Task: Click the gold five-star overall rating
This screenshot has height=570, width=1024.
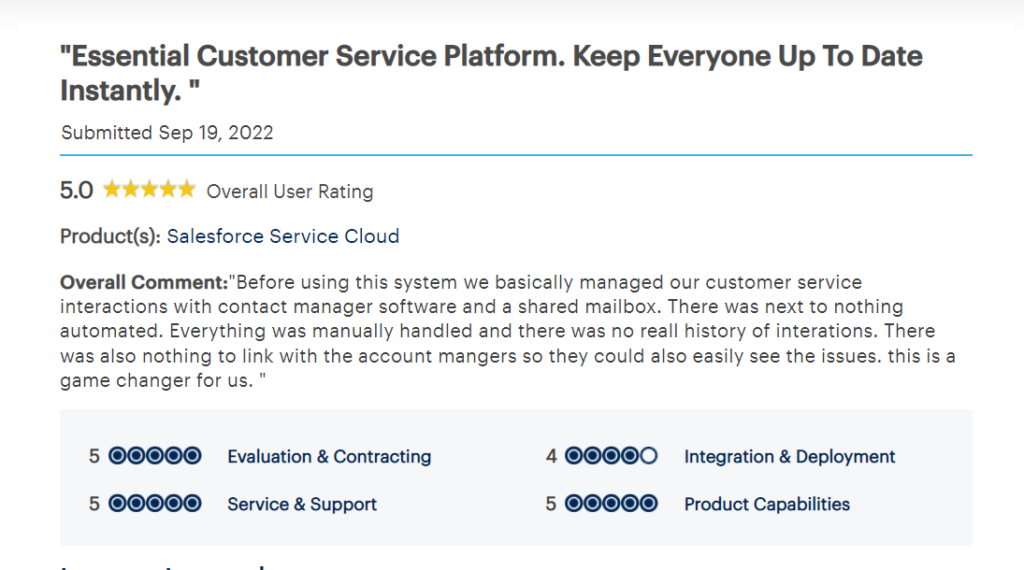Action: (149, 190)
